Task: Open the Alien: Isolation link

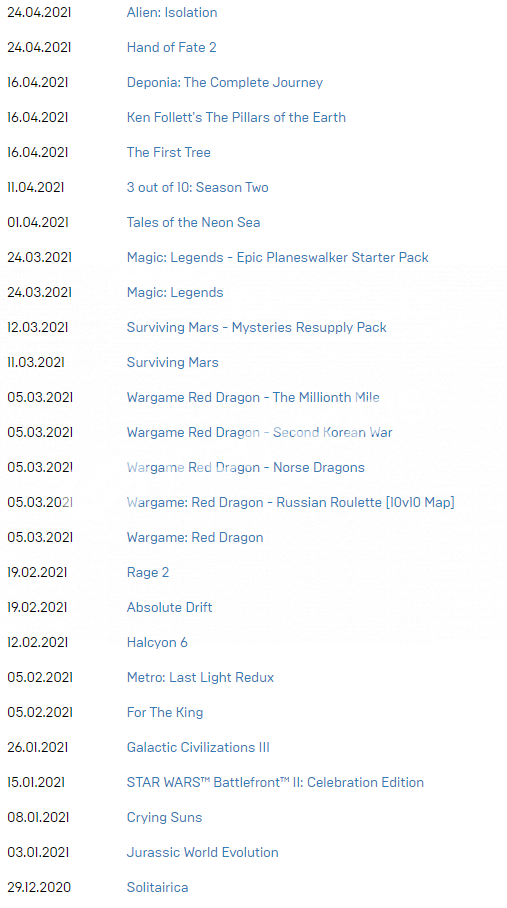Action: [x=172, y=12]
